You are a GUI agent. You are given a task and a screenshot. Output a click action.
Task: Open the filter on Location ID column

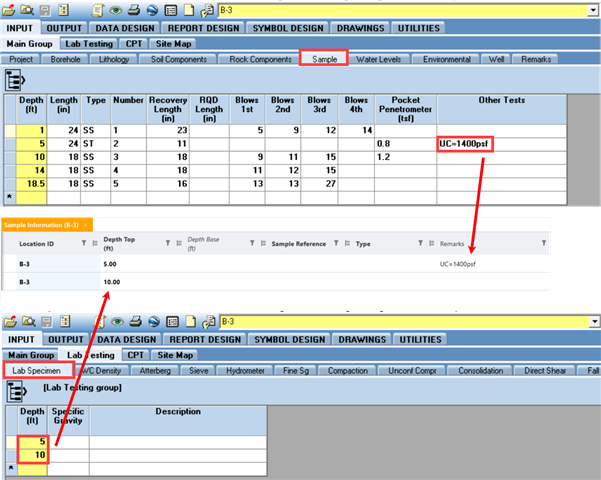pyautogui.click(x=85, y=242)
